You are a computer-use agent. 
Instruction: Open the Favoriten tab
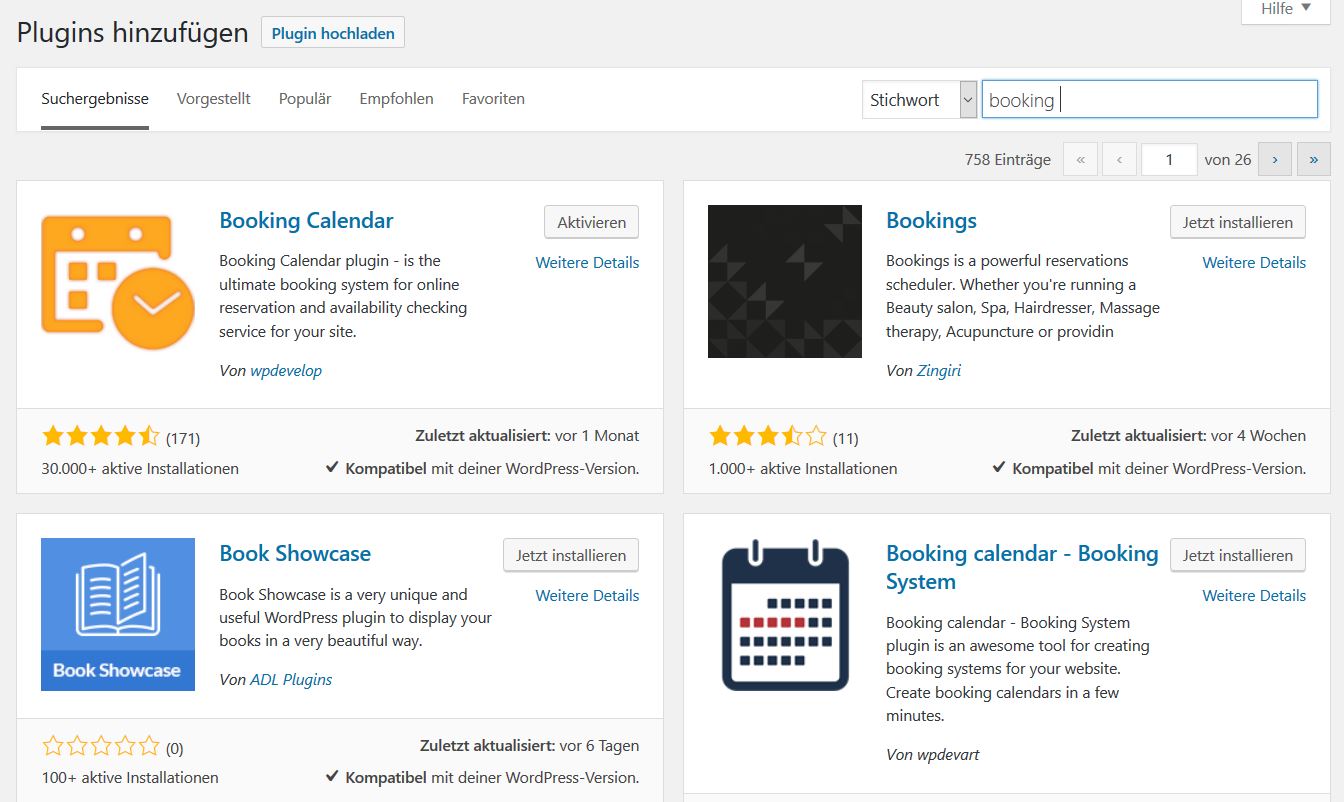click(x=493, y=99)
